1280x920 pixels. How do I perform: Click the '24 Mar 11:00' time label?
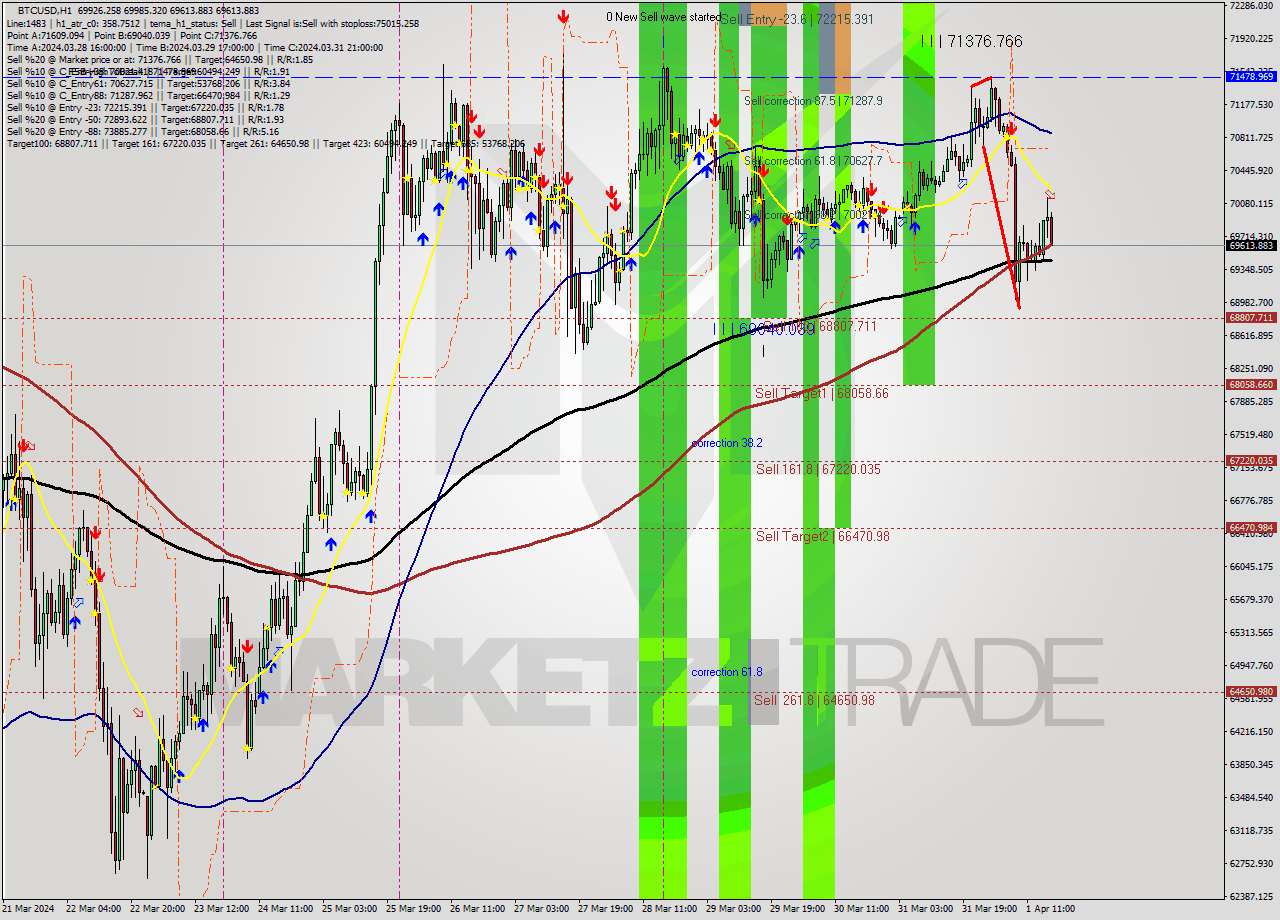pyautogui.click(x=285, y=909)
